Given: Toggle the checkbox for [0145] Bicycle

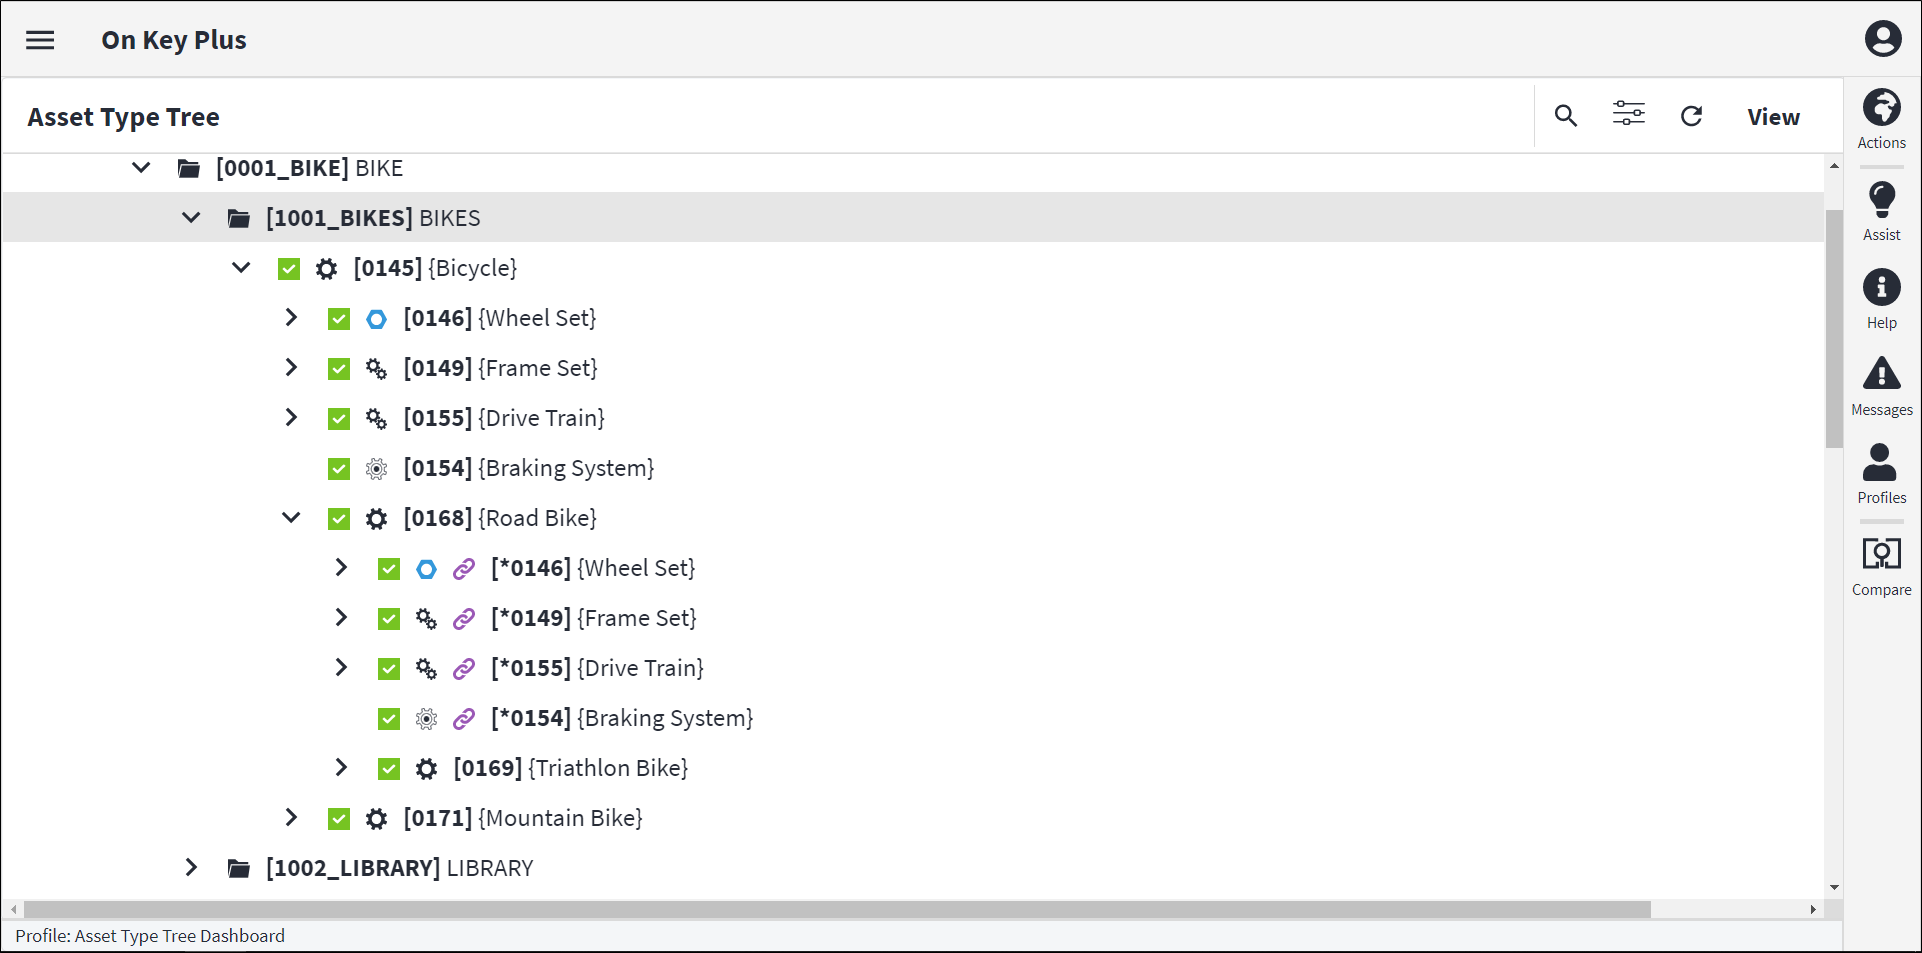Looking at the screenshot, I should pos(289,269).
